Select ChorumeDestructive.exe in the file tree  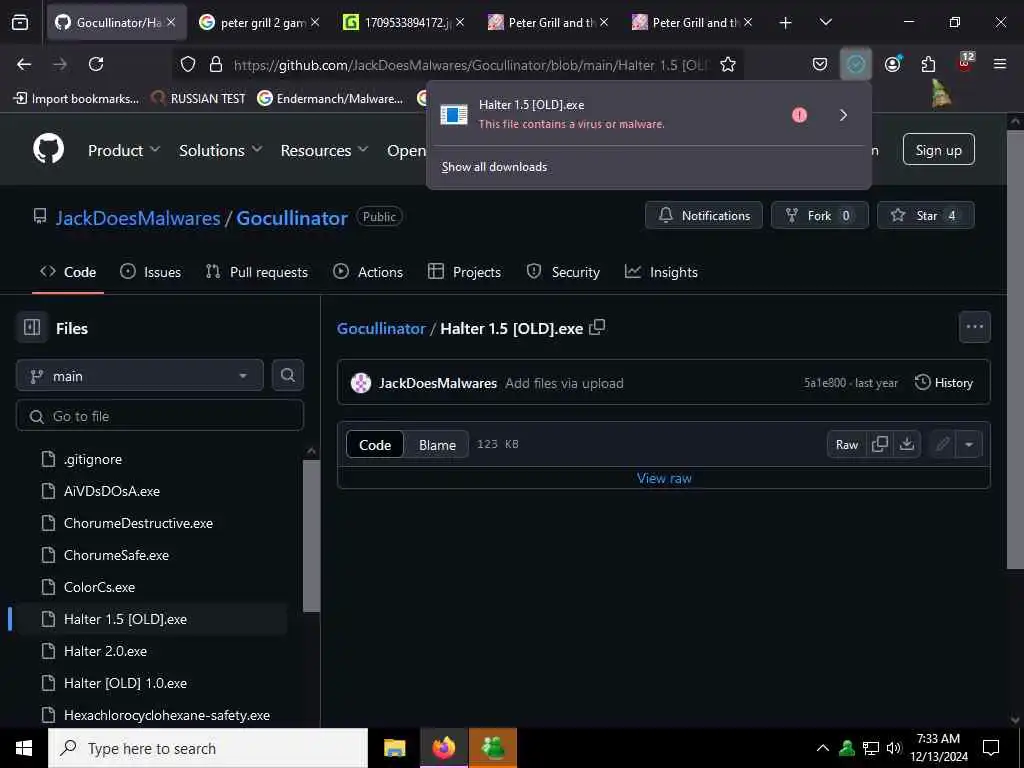click(x=138, y=522)
